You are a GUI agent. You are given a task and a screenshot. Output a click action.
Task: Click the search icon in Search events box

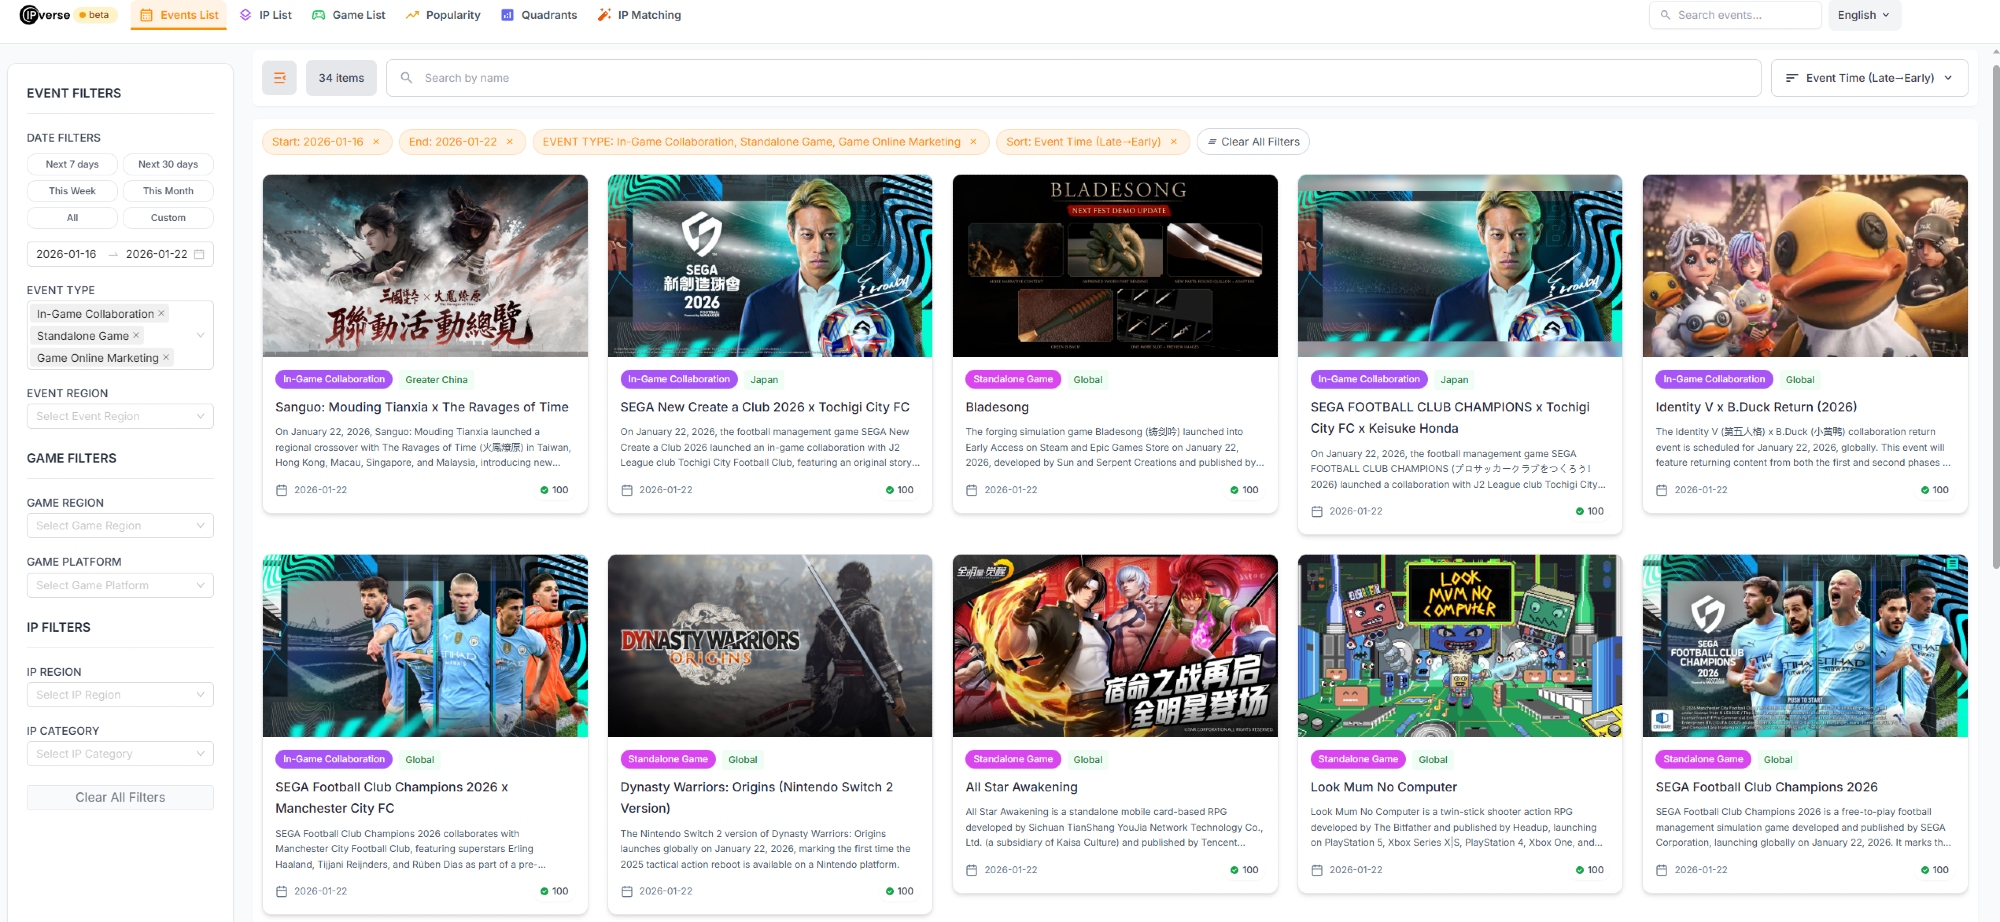(x=1665, y=15)
